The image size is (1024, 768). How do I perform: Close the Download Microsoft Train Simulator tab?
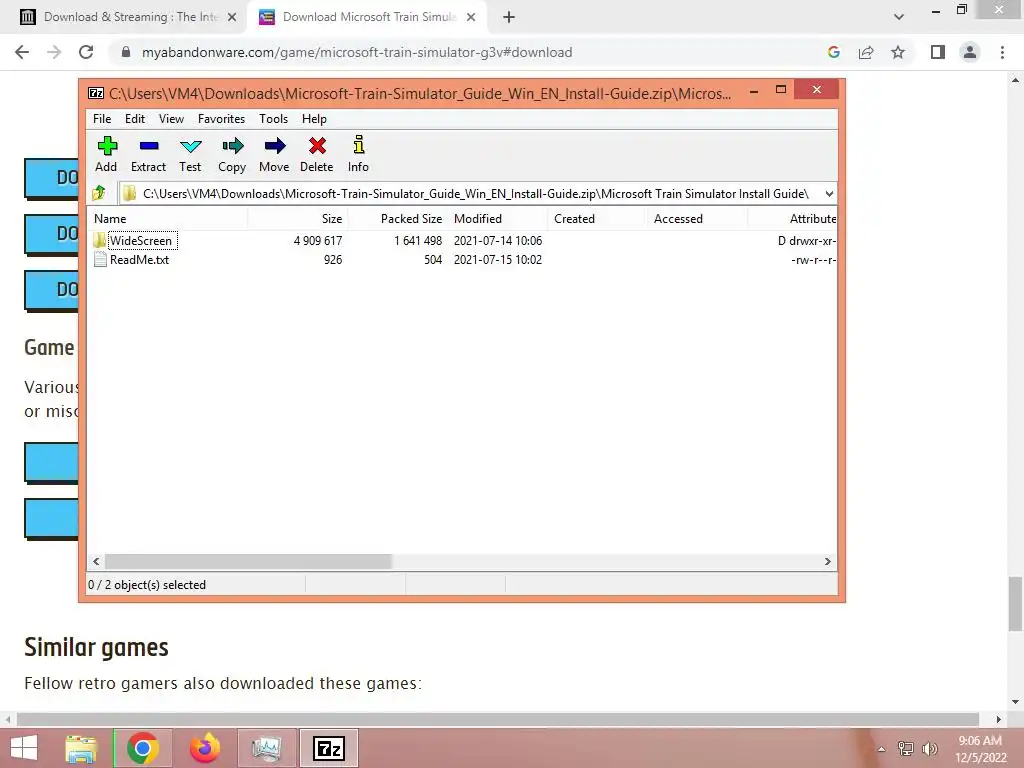(x=471, y=17)
